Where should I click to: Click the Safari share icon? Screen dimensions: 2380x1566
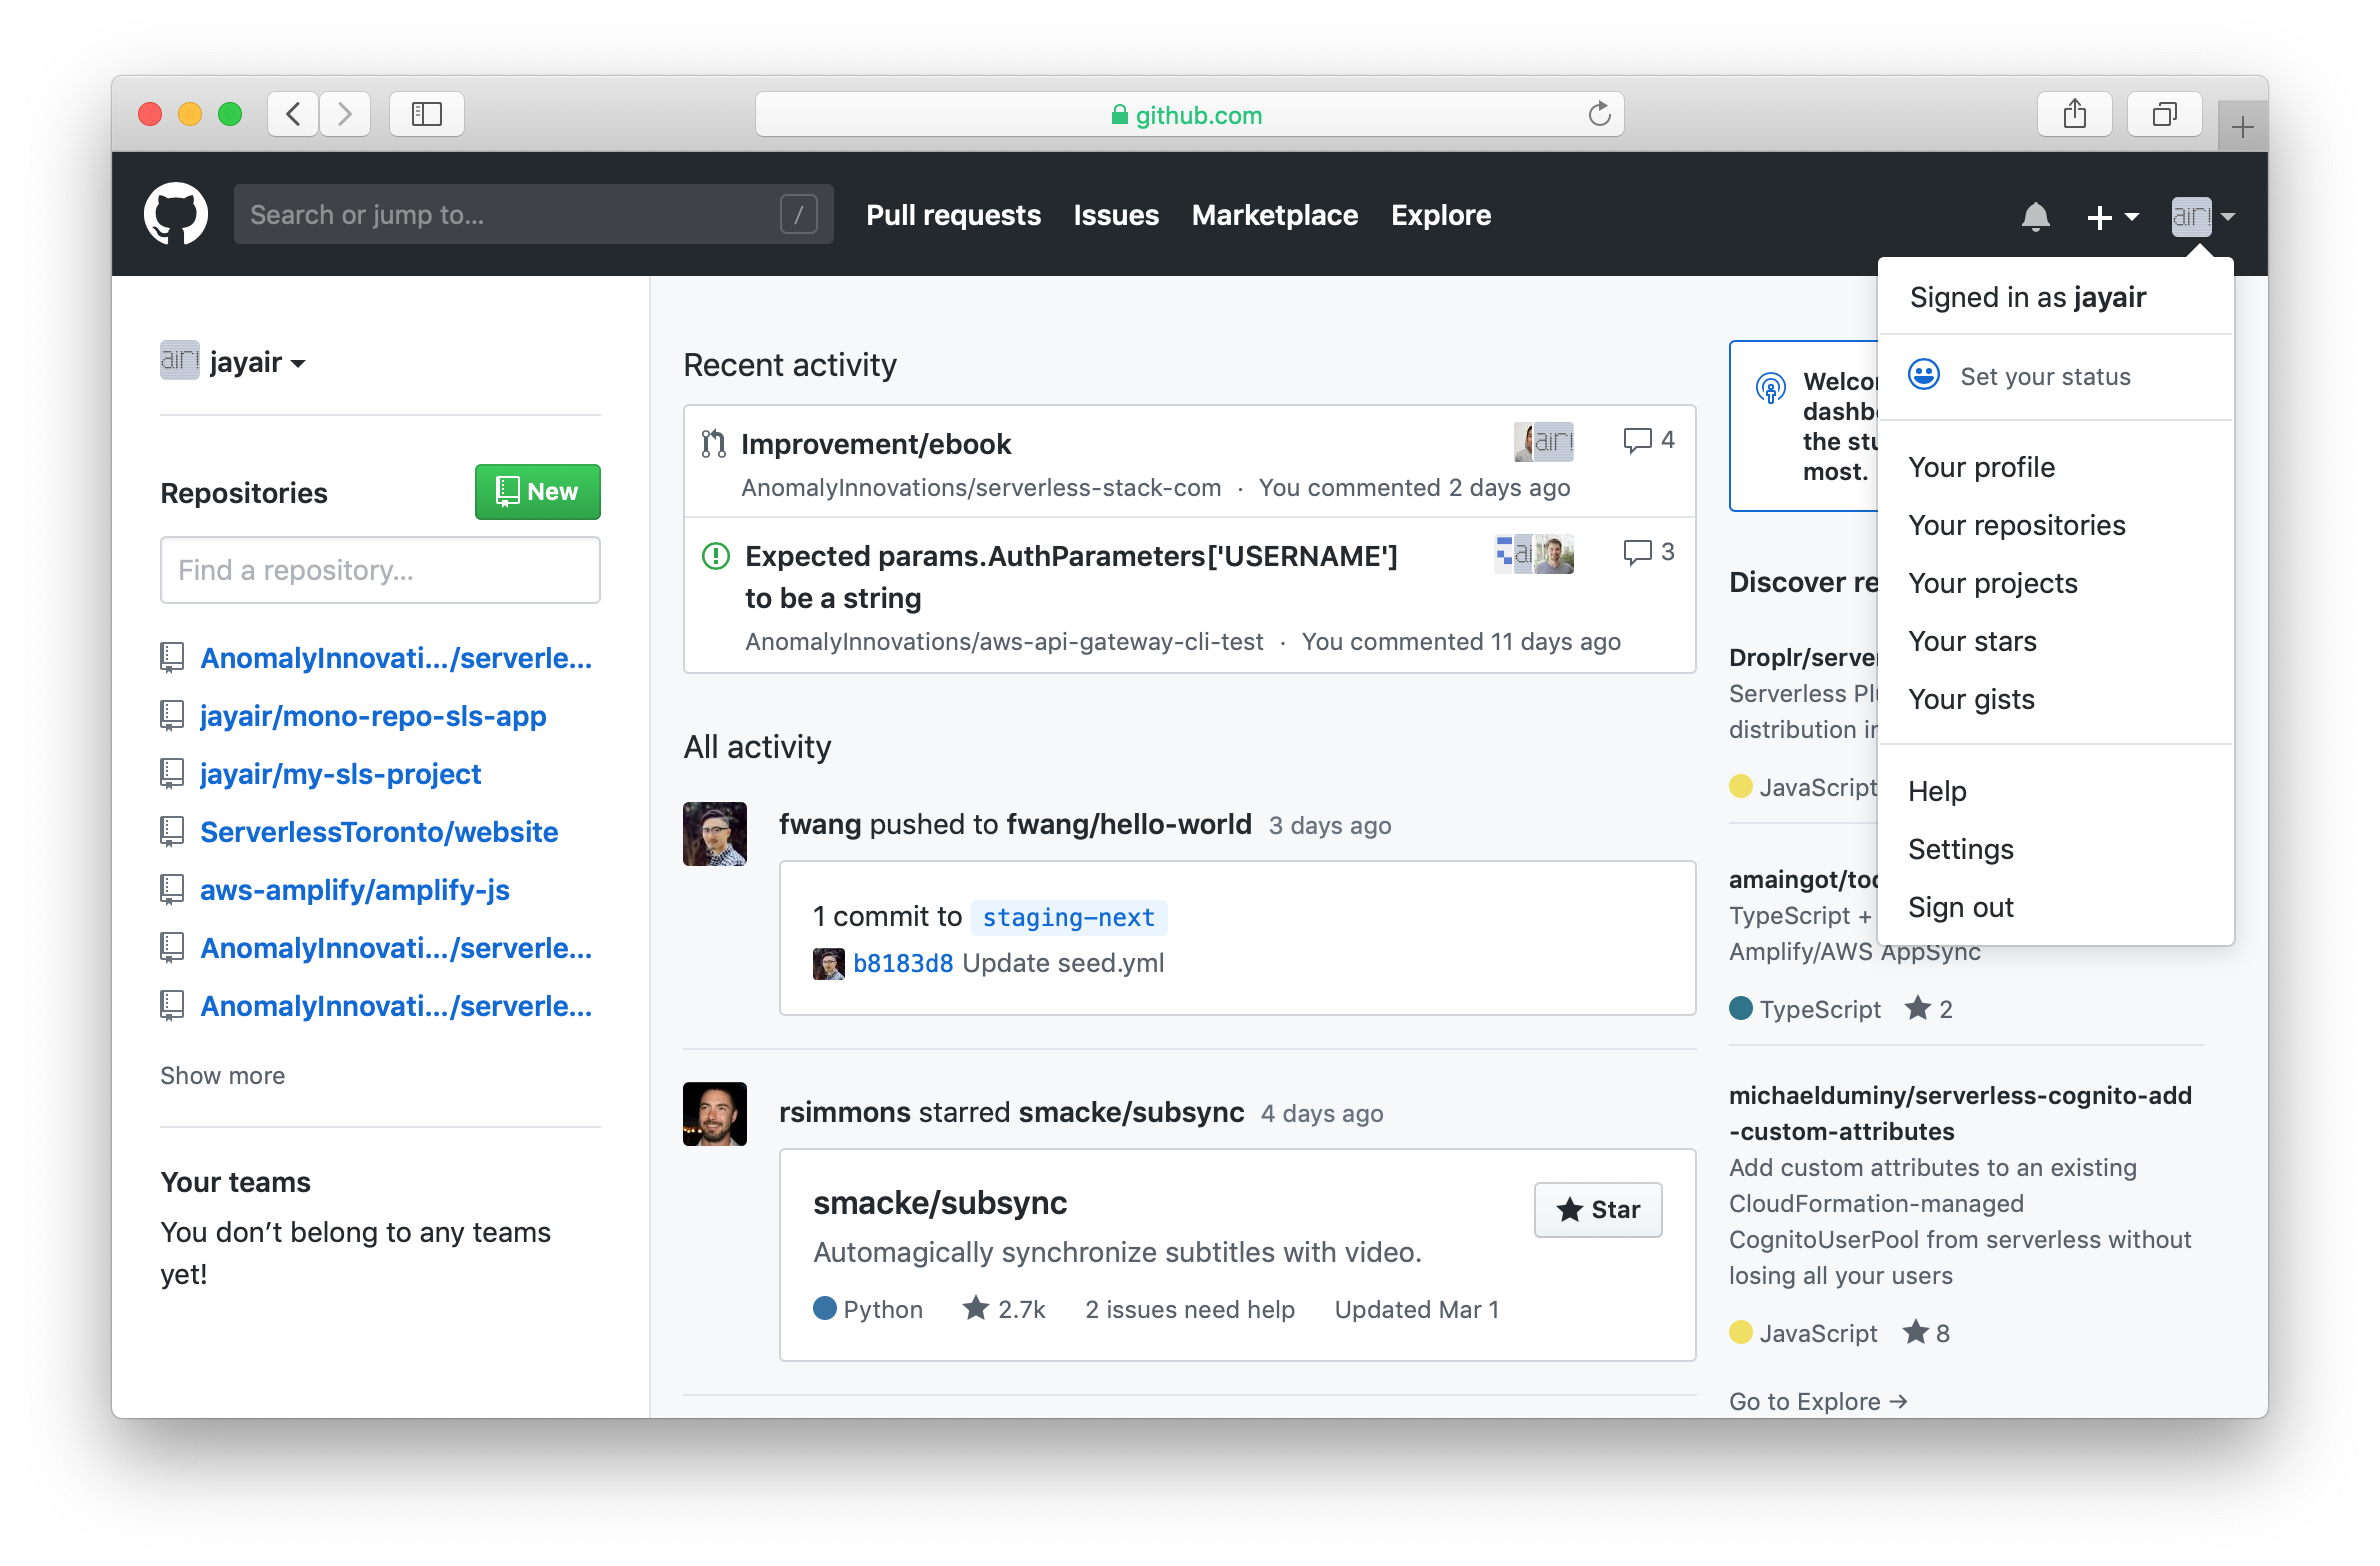click(2074, 115)
